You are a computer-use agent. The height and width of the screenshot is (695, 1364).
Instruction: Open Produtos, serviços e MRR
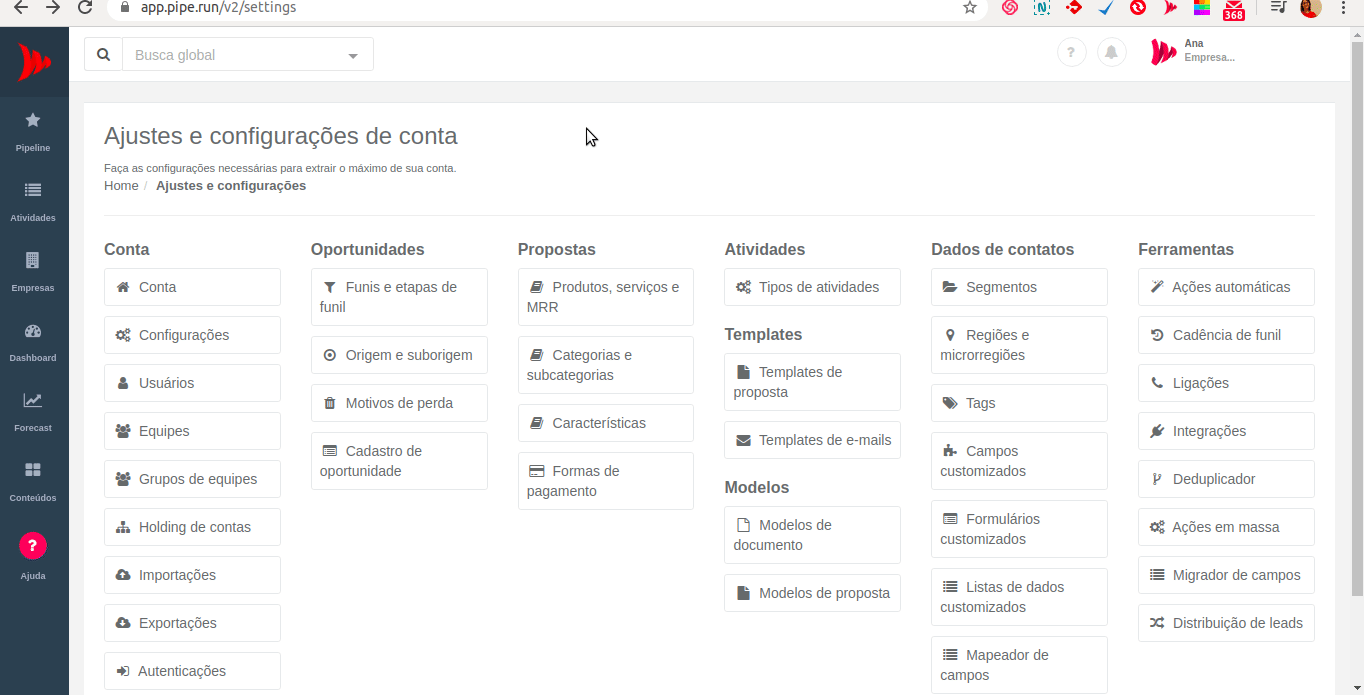tap(606, 297)
